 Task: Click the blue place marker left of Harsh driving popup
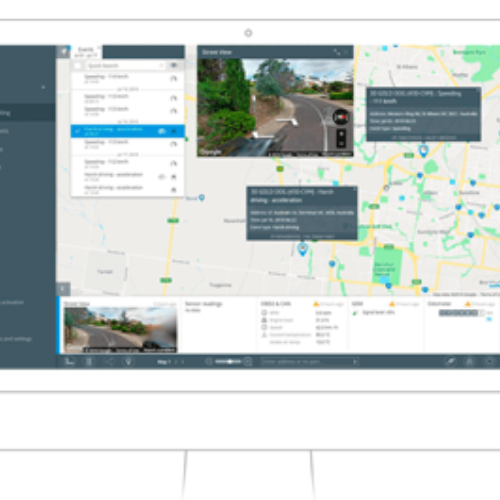(202, 198)
